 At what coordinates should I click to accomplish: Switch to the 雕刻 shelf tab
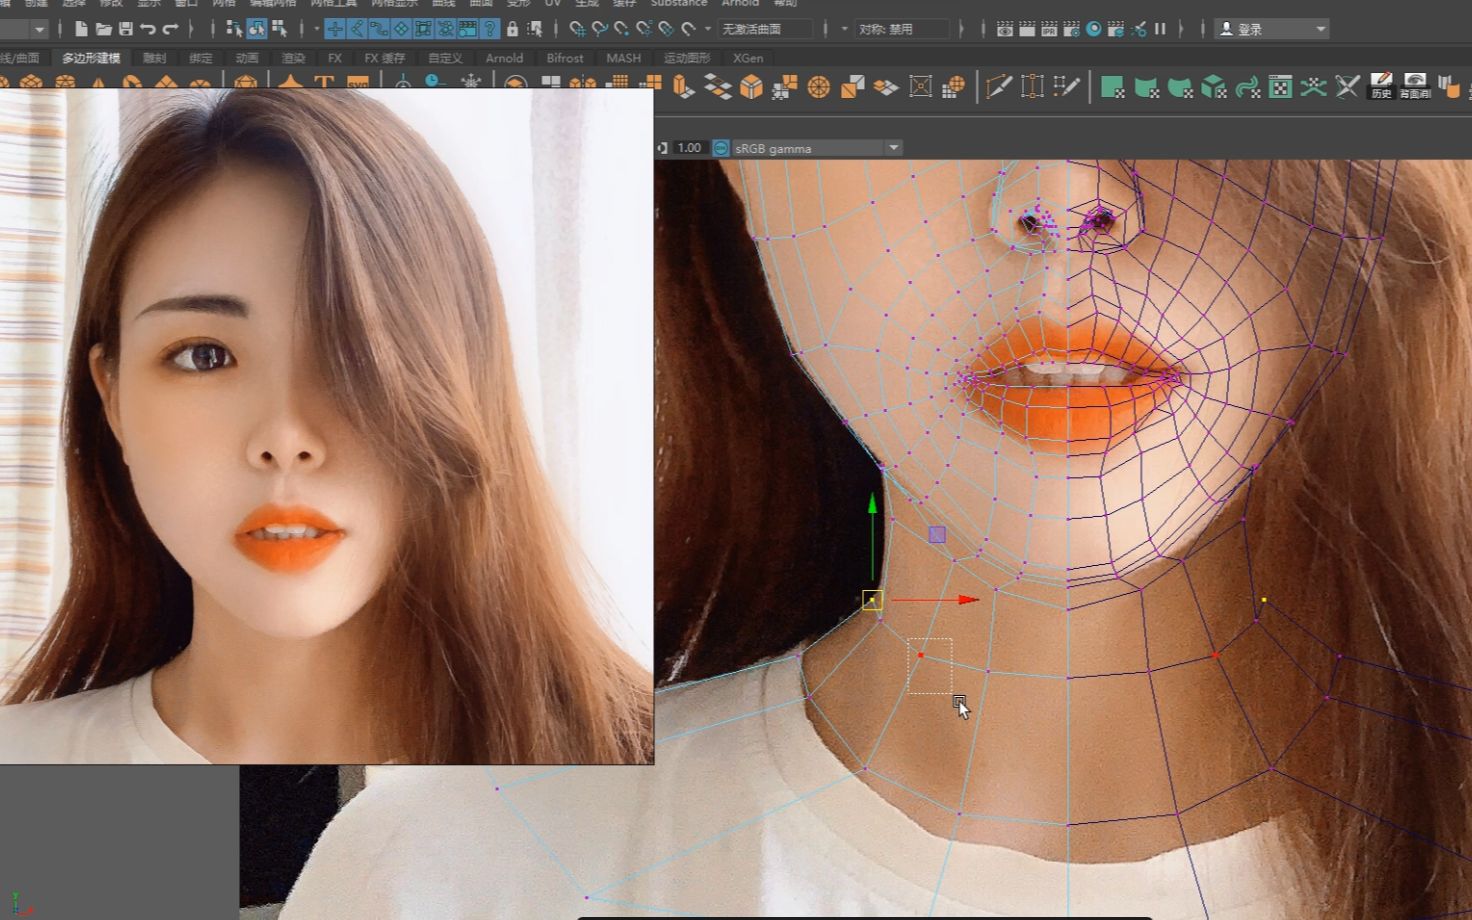[x=152, y=58]
